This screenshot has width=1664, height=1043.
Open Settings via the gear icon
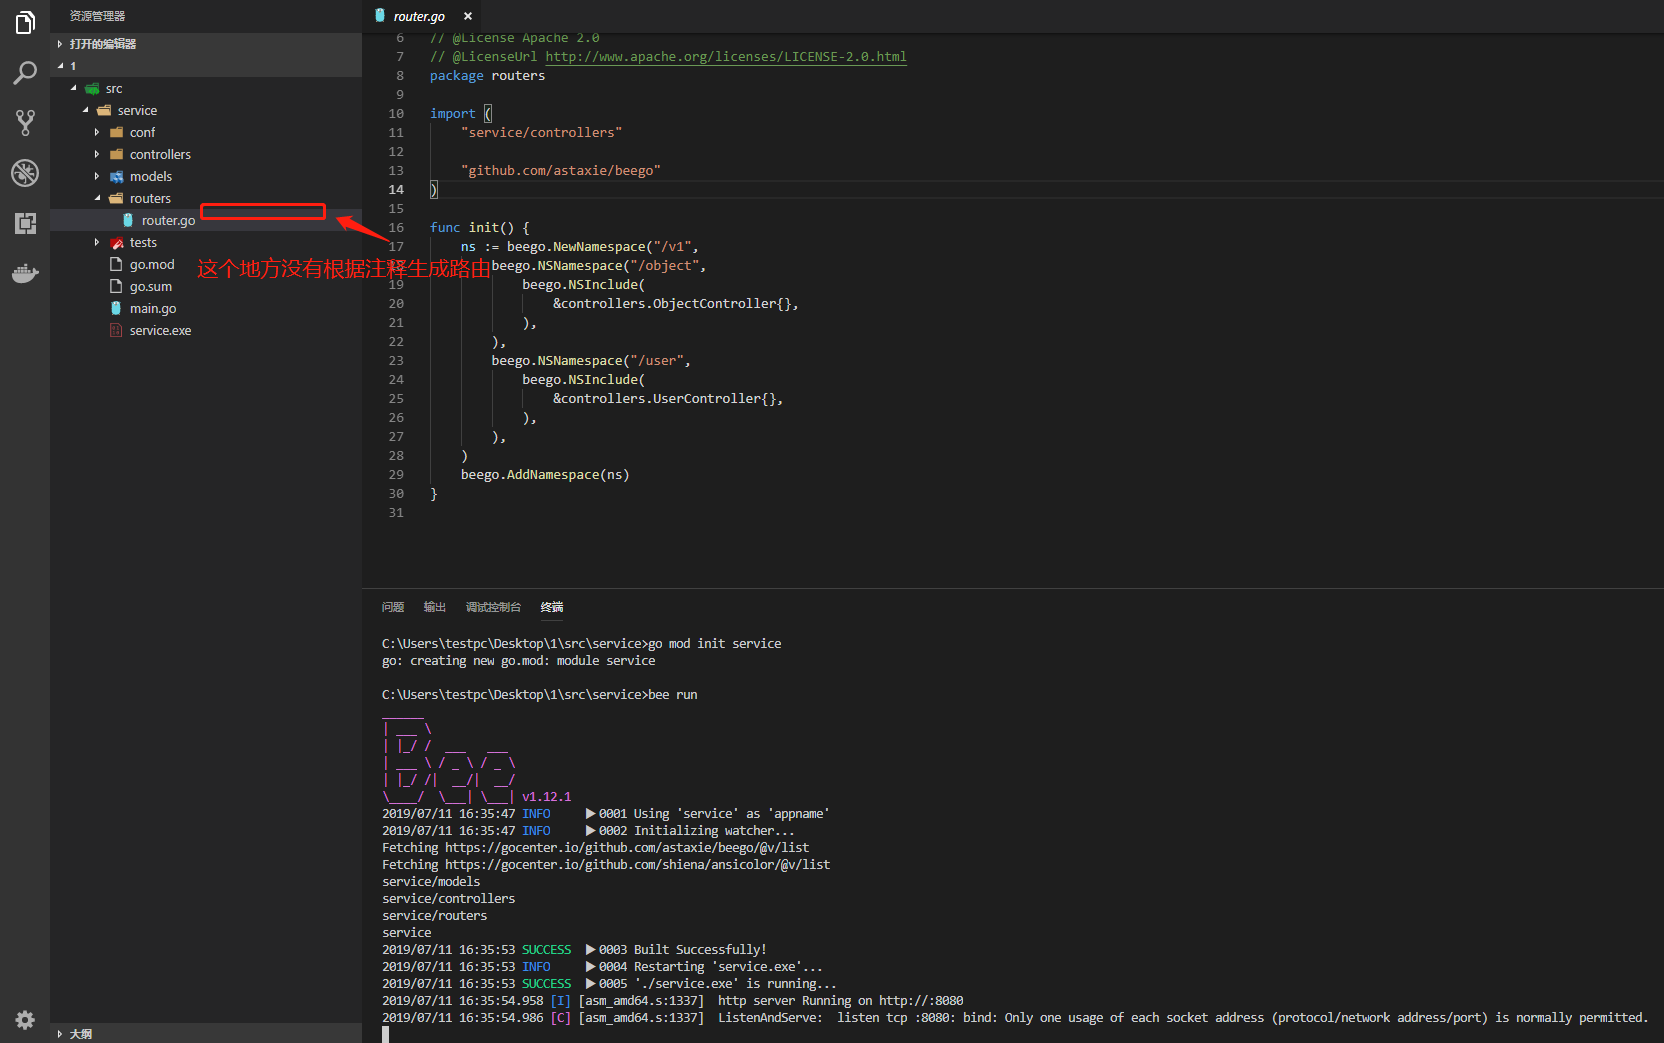(24, 1020)
